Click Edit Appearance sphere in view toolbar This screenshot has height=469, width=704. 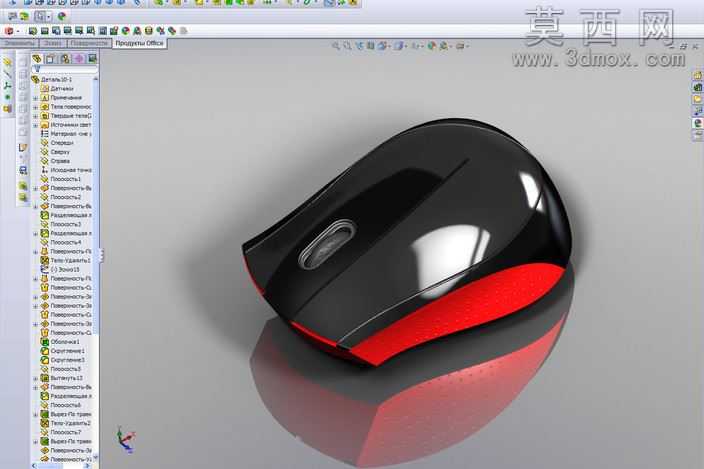coord(432,46)
